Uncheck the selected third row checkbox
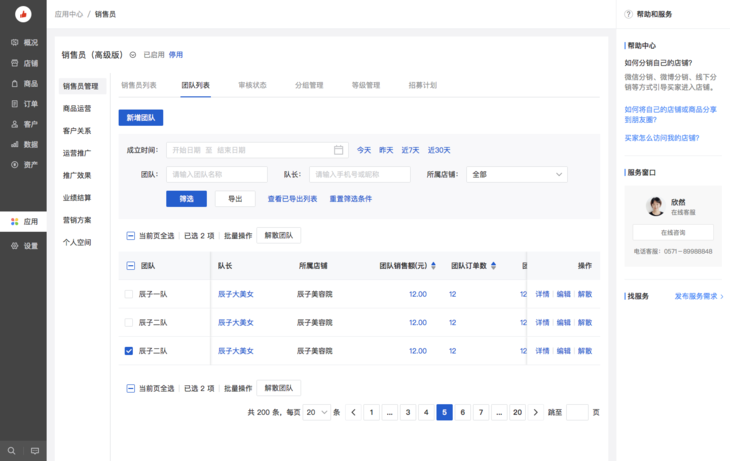 tap(129, 351)
